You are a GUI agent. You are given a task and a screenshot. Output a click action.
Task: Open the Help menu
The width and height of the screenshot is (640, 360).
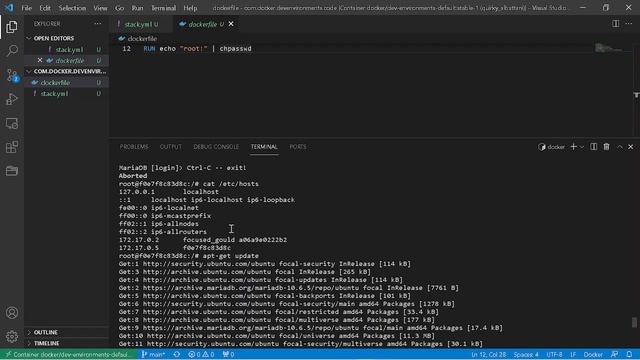190,8
